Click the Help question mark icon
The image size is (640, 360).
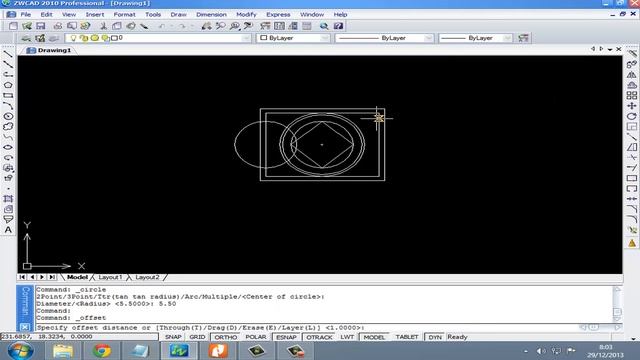click(338, 26)
